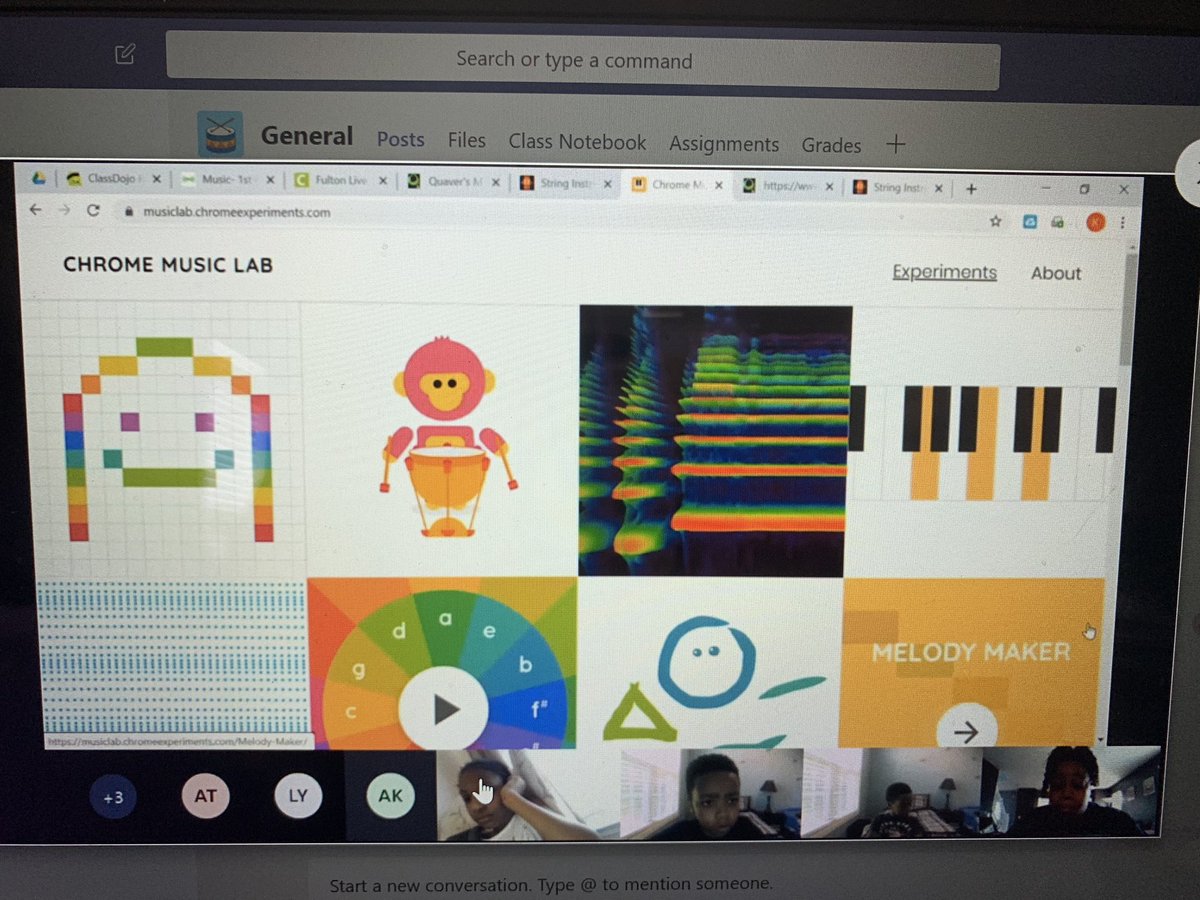Screen dimensions: 1200x900
Task: Click the Teams new chat compose icon
Action: pos(125,54)
